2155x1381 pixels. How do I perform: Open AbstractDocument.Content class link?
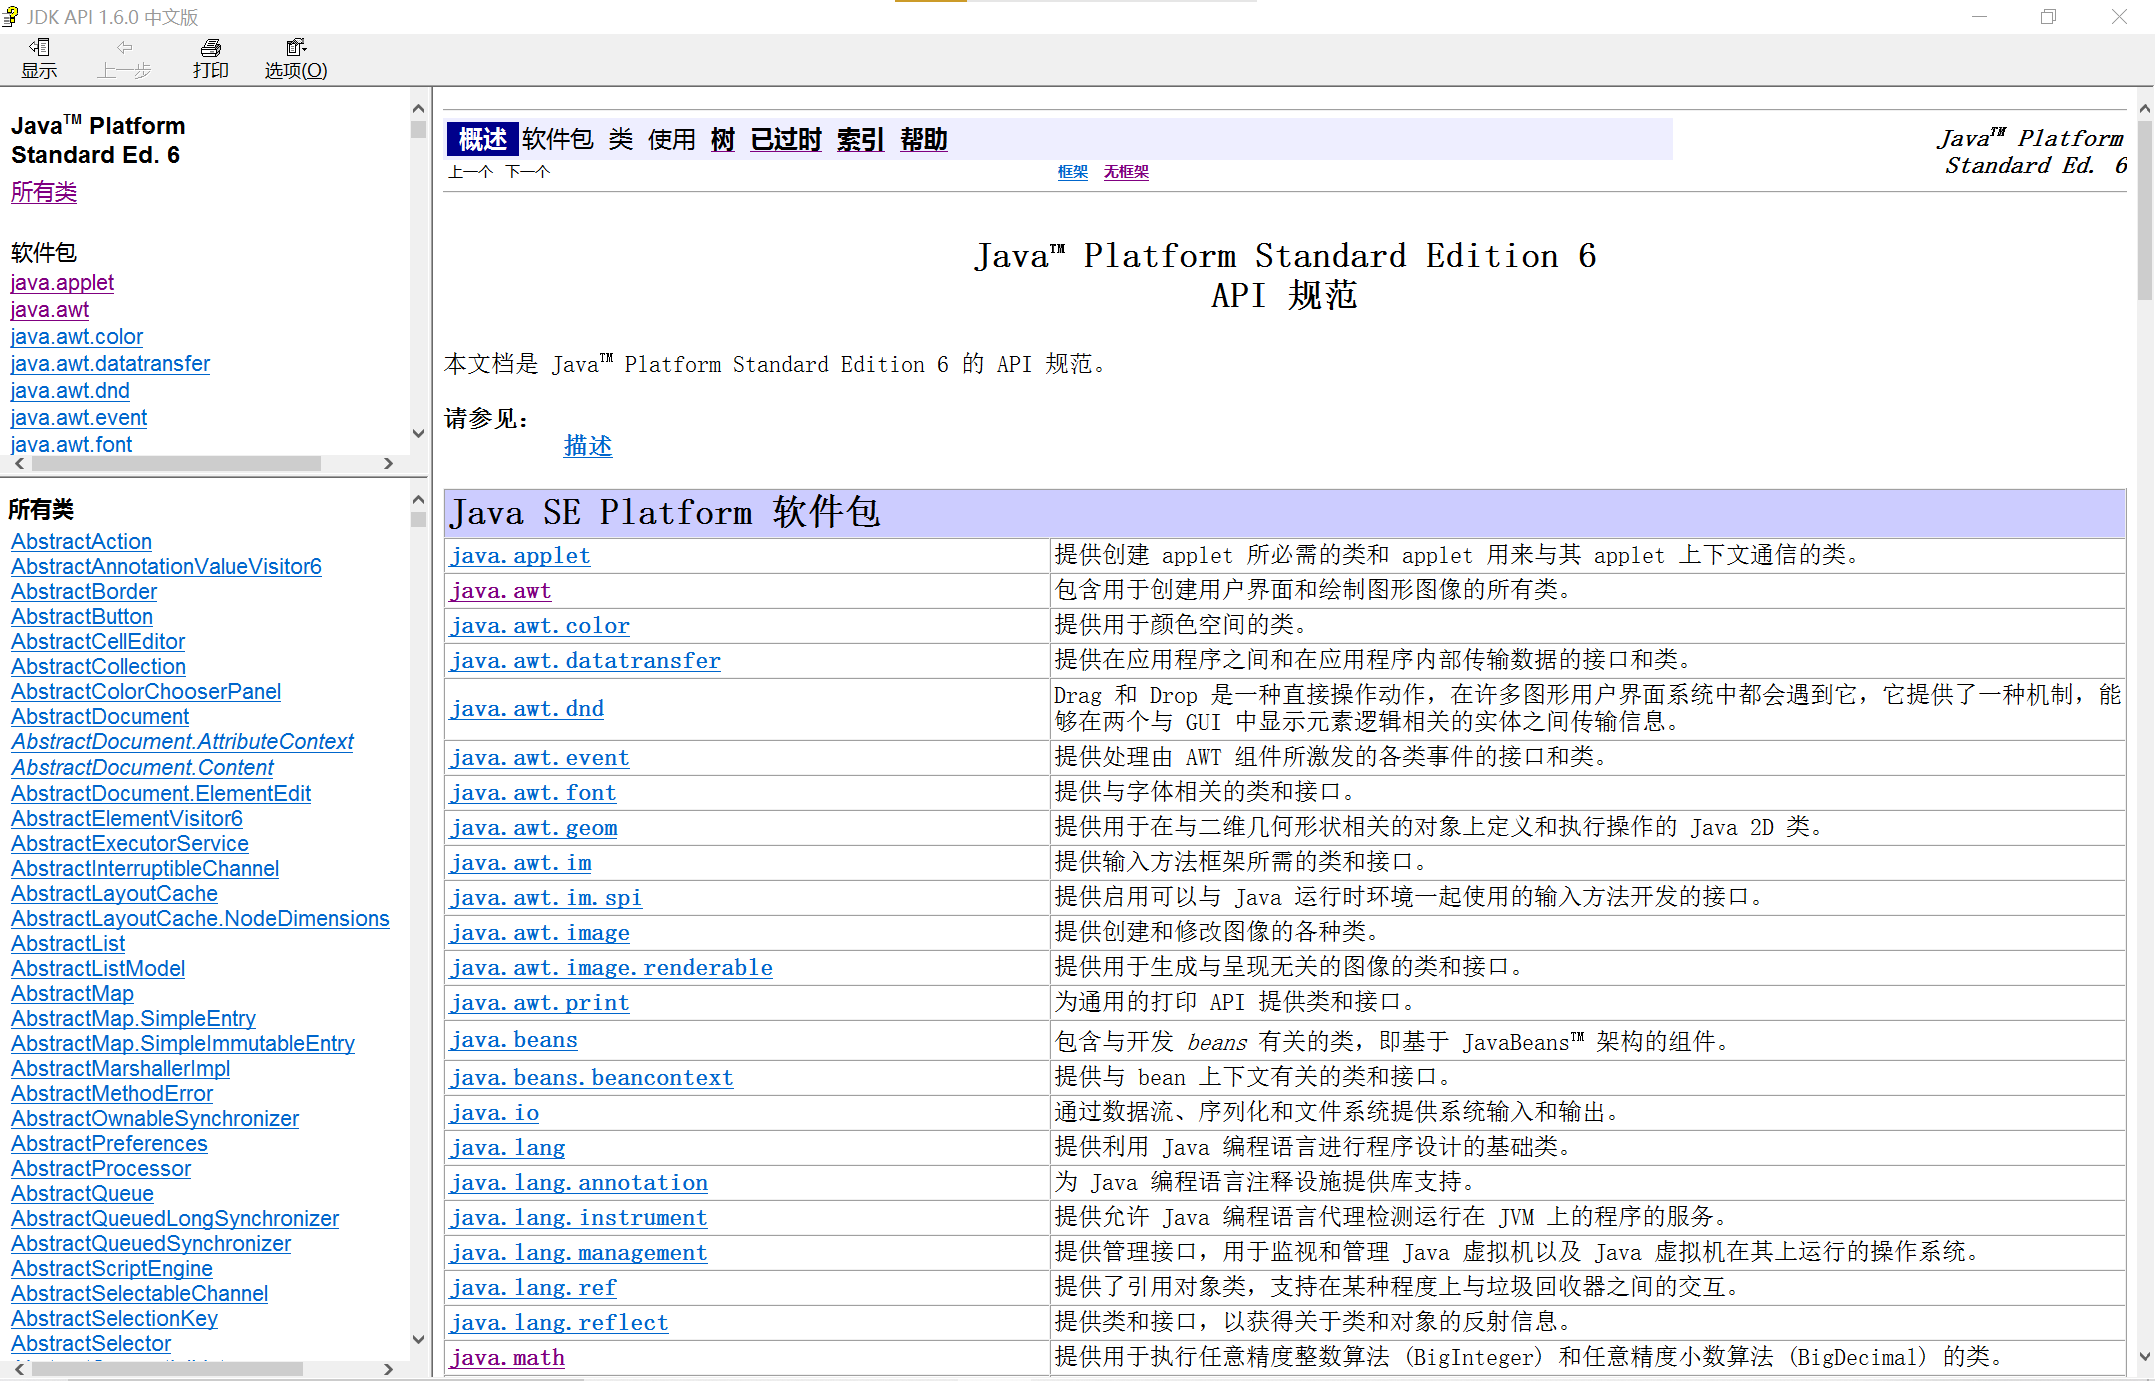(142, 767)
